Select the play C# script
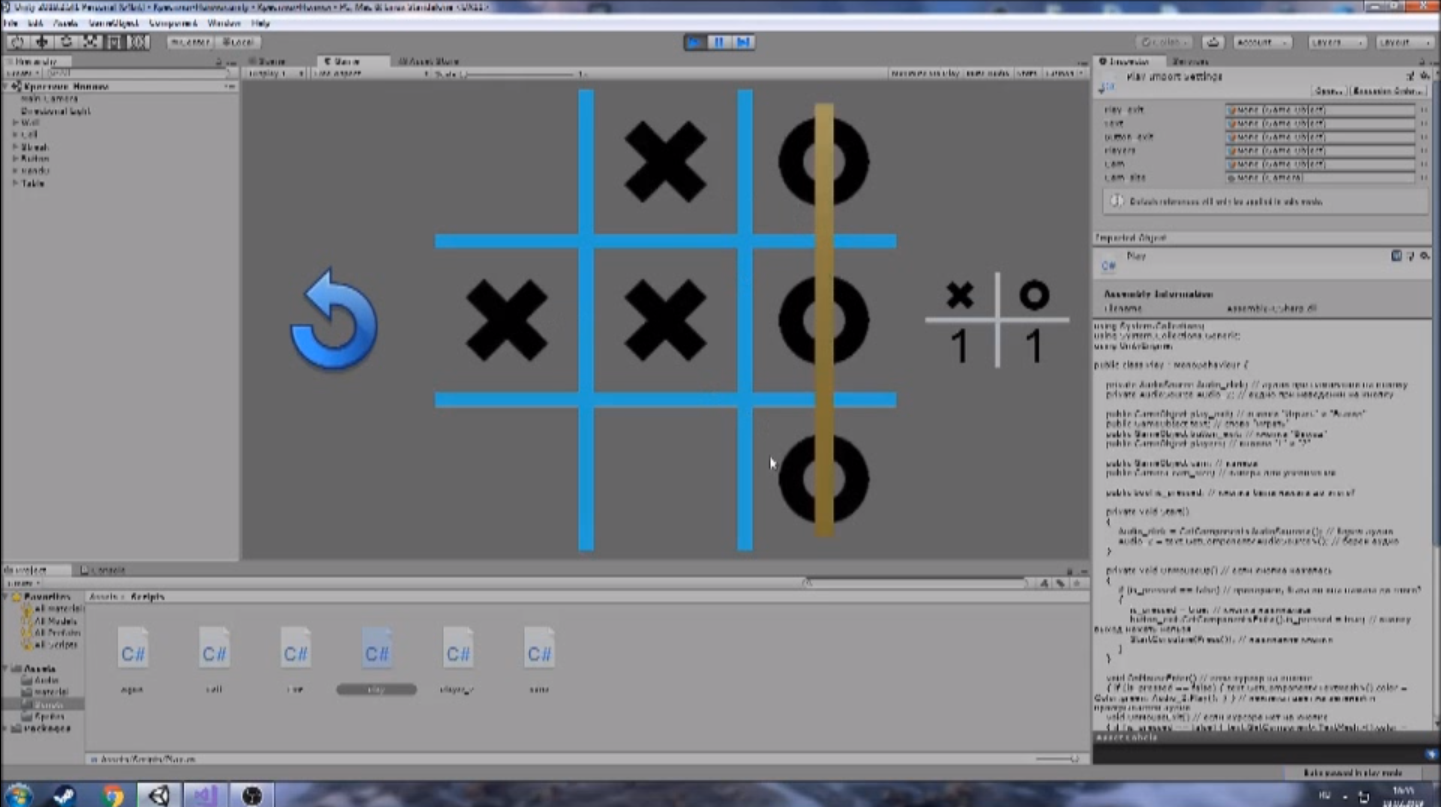Image resolution: width=1441 pixels, height=807 pixels. 376,659
